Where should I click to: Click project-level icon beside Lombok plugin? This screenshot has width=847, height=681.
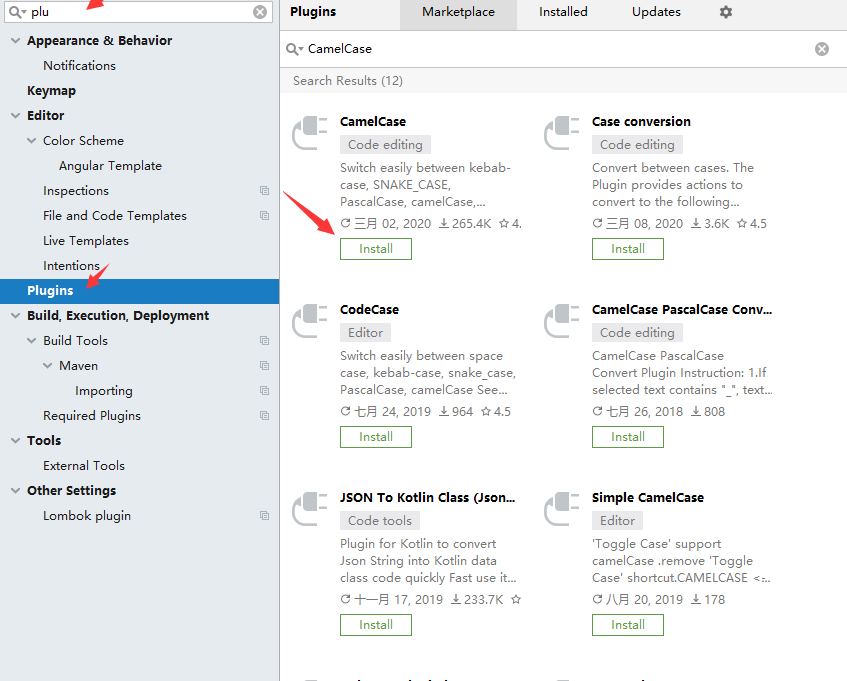click(264, 516)
